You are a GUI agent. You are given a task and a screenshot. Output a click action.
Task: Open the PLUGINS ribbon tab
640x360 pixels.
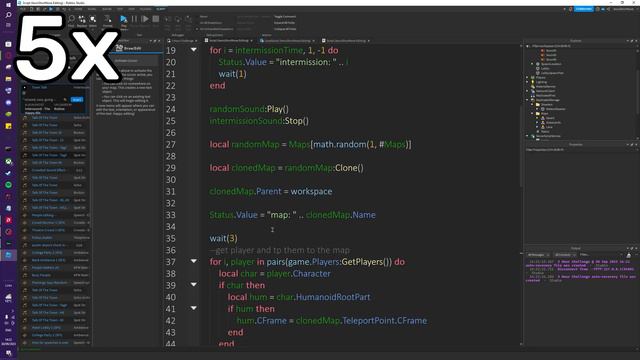(145, 9)
